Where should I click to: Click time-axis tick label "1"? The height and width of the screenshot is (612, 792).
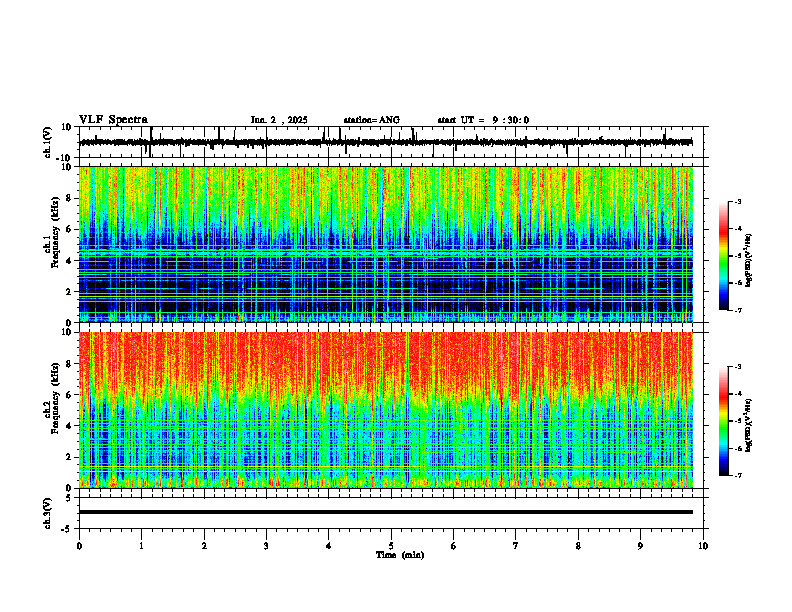141,546
